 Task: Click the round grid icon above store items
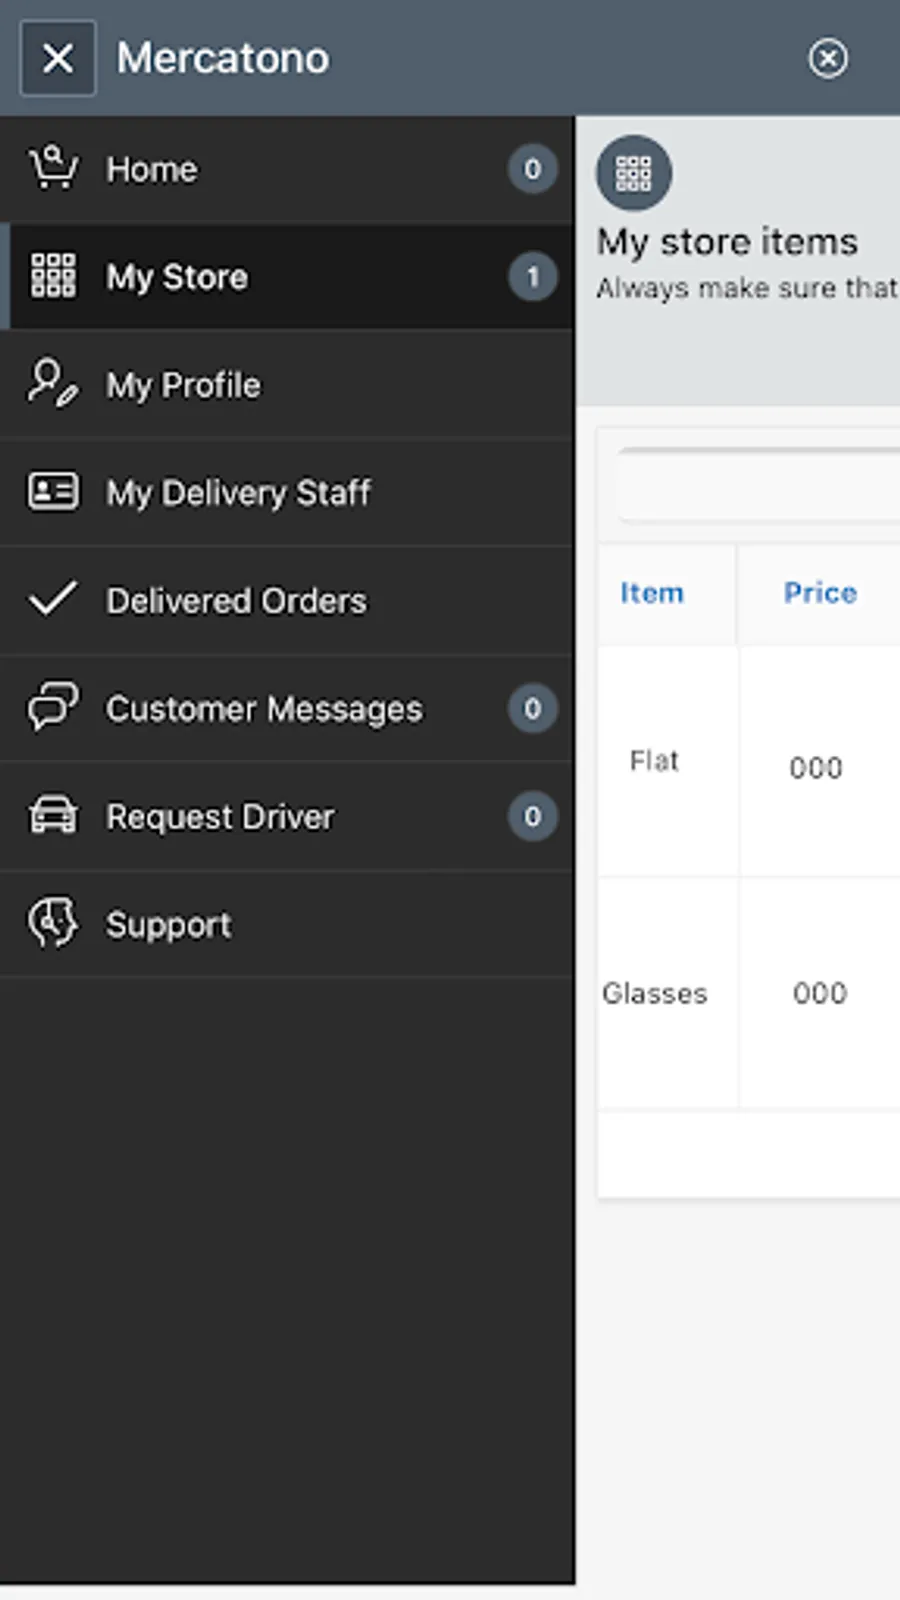point(634,173)
